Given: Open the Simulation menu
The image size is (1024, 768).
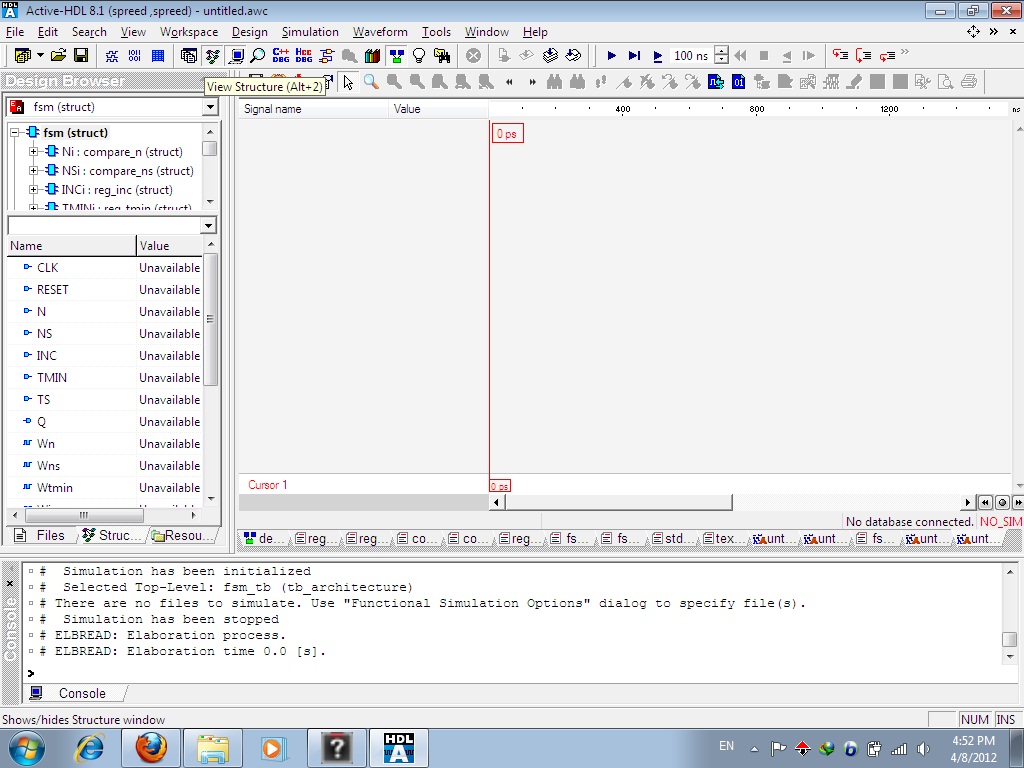Looking at the screenshot, I should (310, 32).
